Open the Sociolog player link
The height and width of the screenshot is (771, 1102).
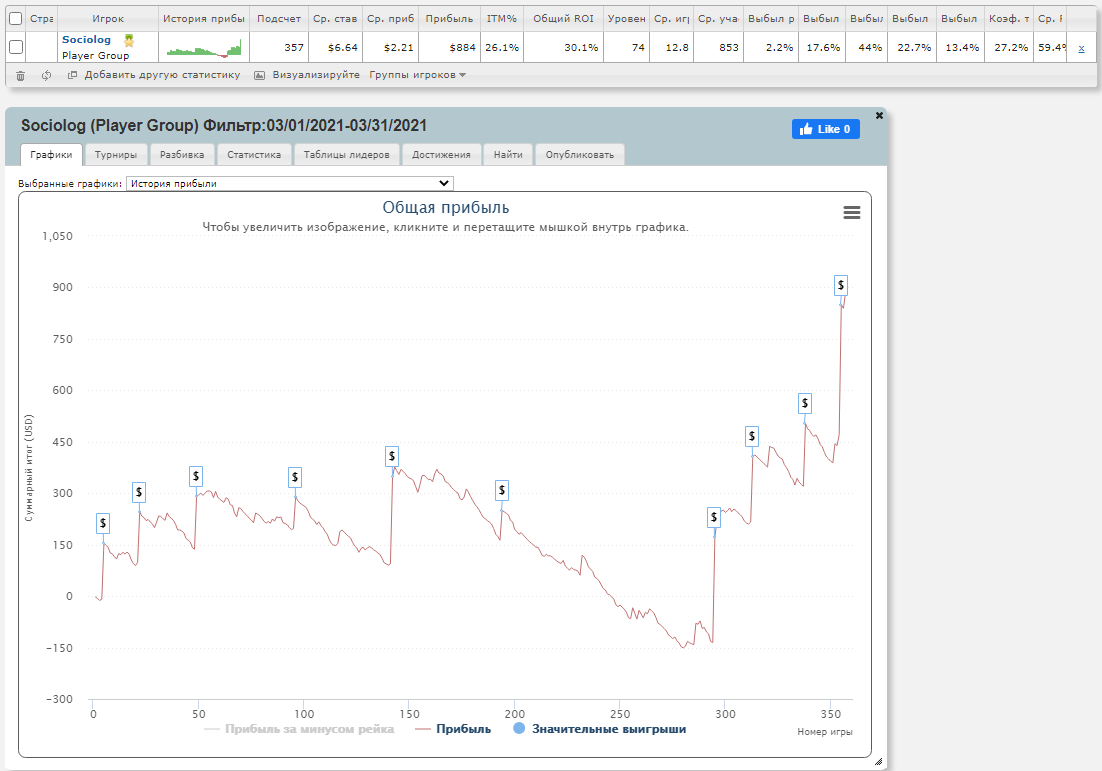point(86,39)
